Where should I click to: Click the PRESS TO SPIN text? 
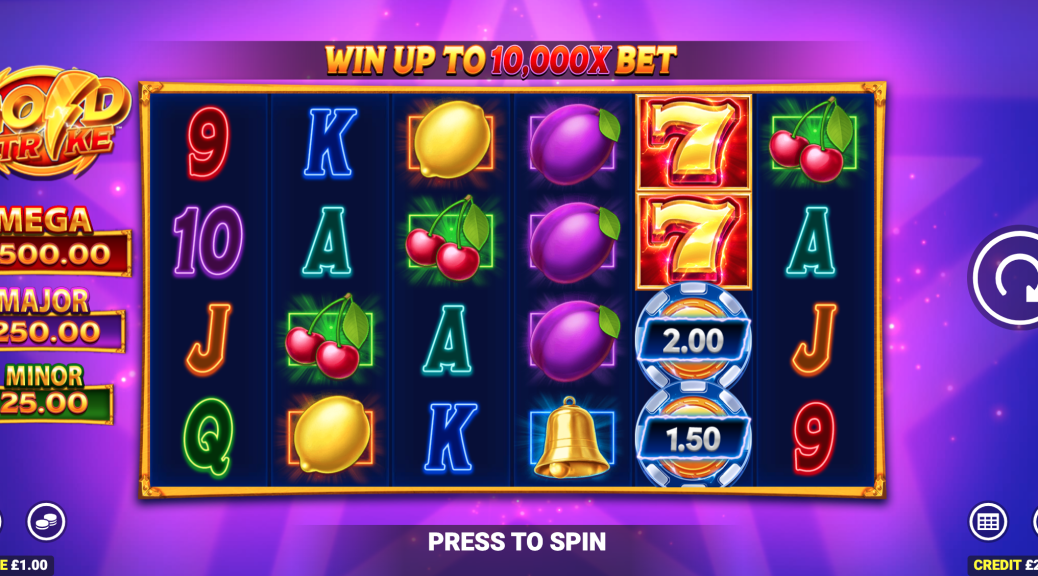pyautogui.click(x=517, y=542)
